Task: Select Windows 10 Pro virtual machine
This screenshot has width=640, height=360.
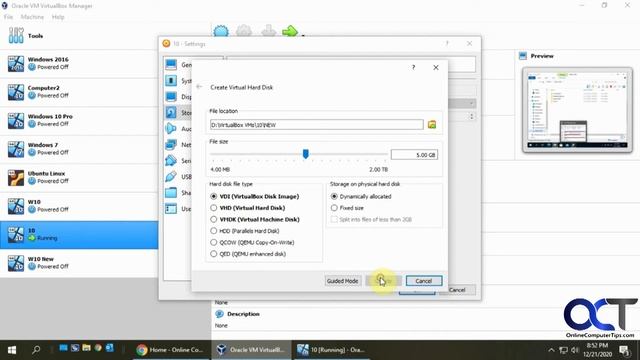Action: [x=79, y=121]
